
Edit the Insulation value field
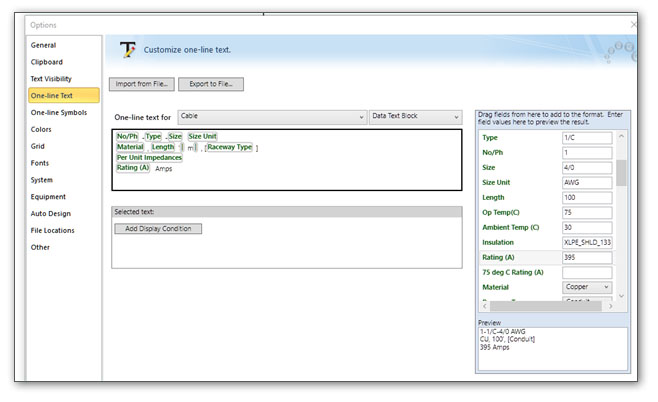587,243
